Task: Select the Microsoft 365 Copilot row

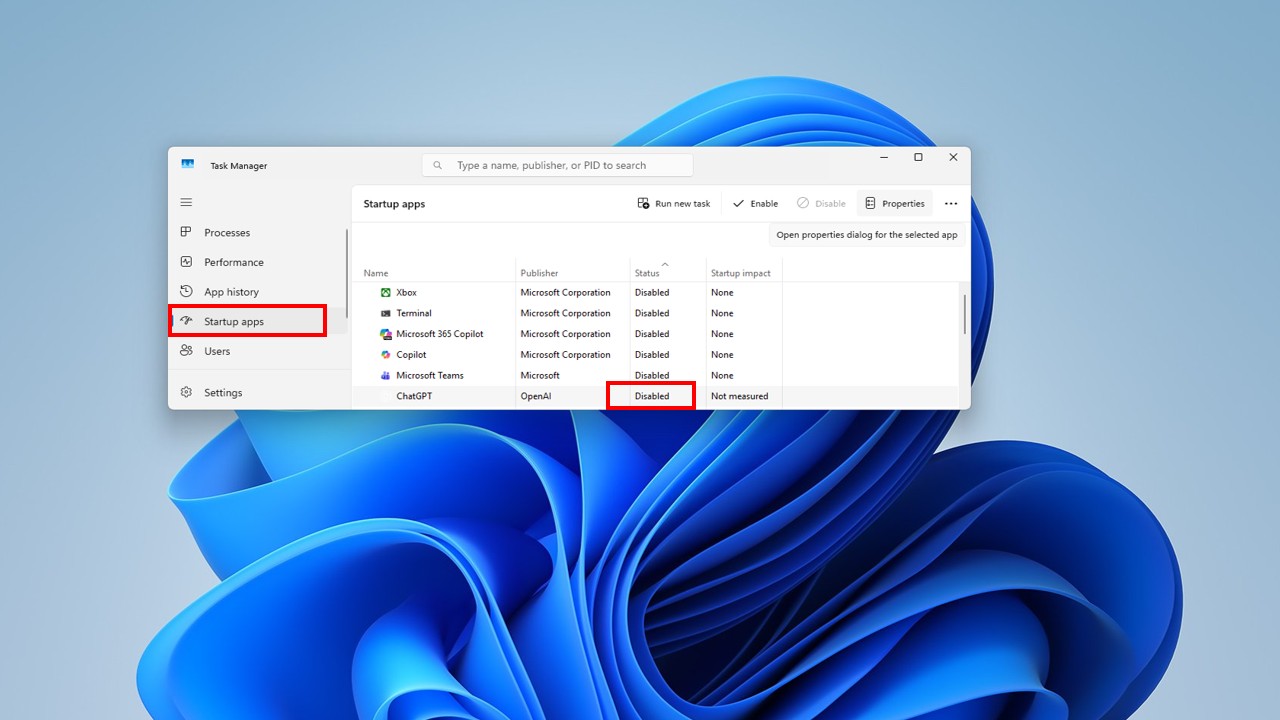Action: [440, 334]
